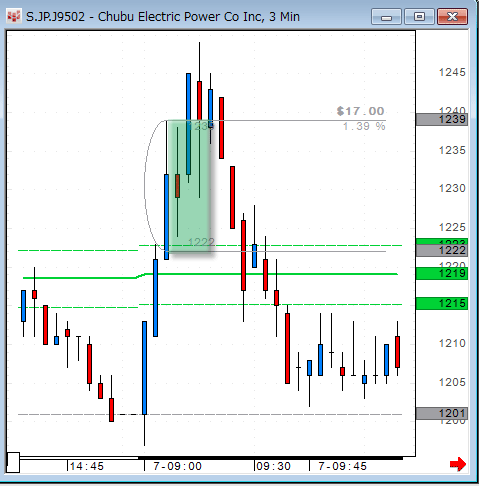The height and width of the screenshot is (486, 479).
Task: Click the red arrow at chart bottom right
Action: (x=458, y=464)
